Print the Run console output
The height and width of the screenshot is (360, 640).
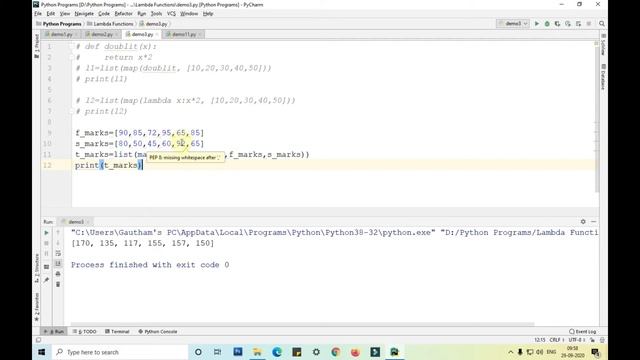coord(58,274)
